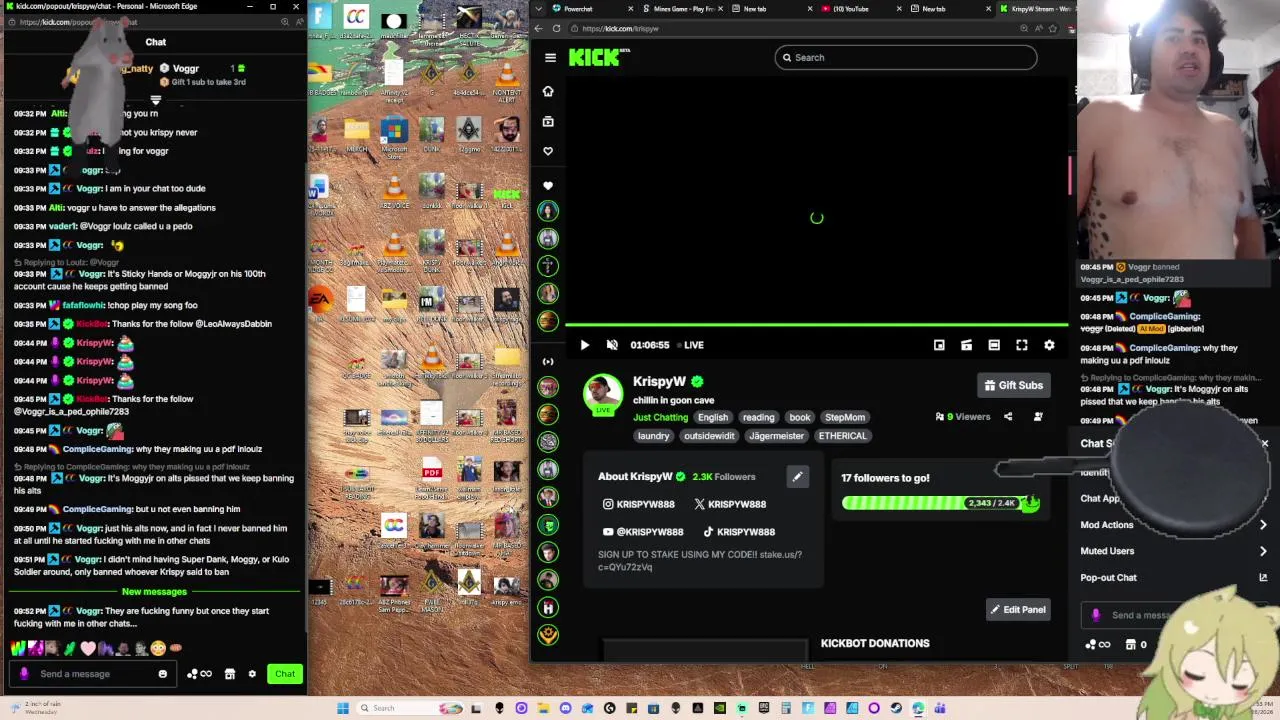Open popout chat settings gear
Viewport: 1280px width, 720px height.
coord(252,674)
